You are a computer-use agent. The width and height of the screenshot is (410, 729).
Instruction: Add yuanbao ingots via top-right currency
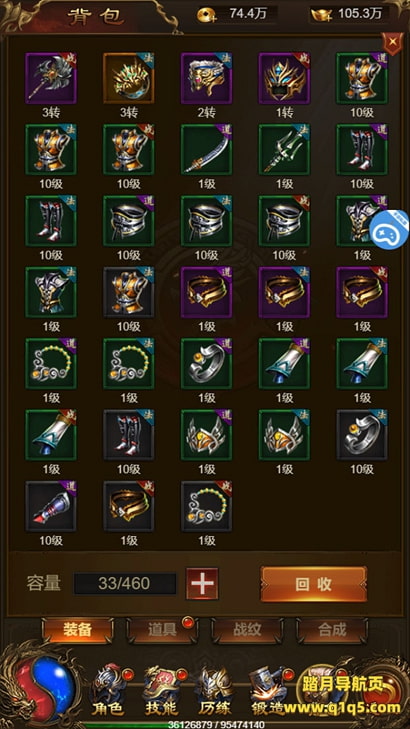click(323, 15)
